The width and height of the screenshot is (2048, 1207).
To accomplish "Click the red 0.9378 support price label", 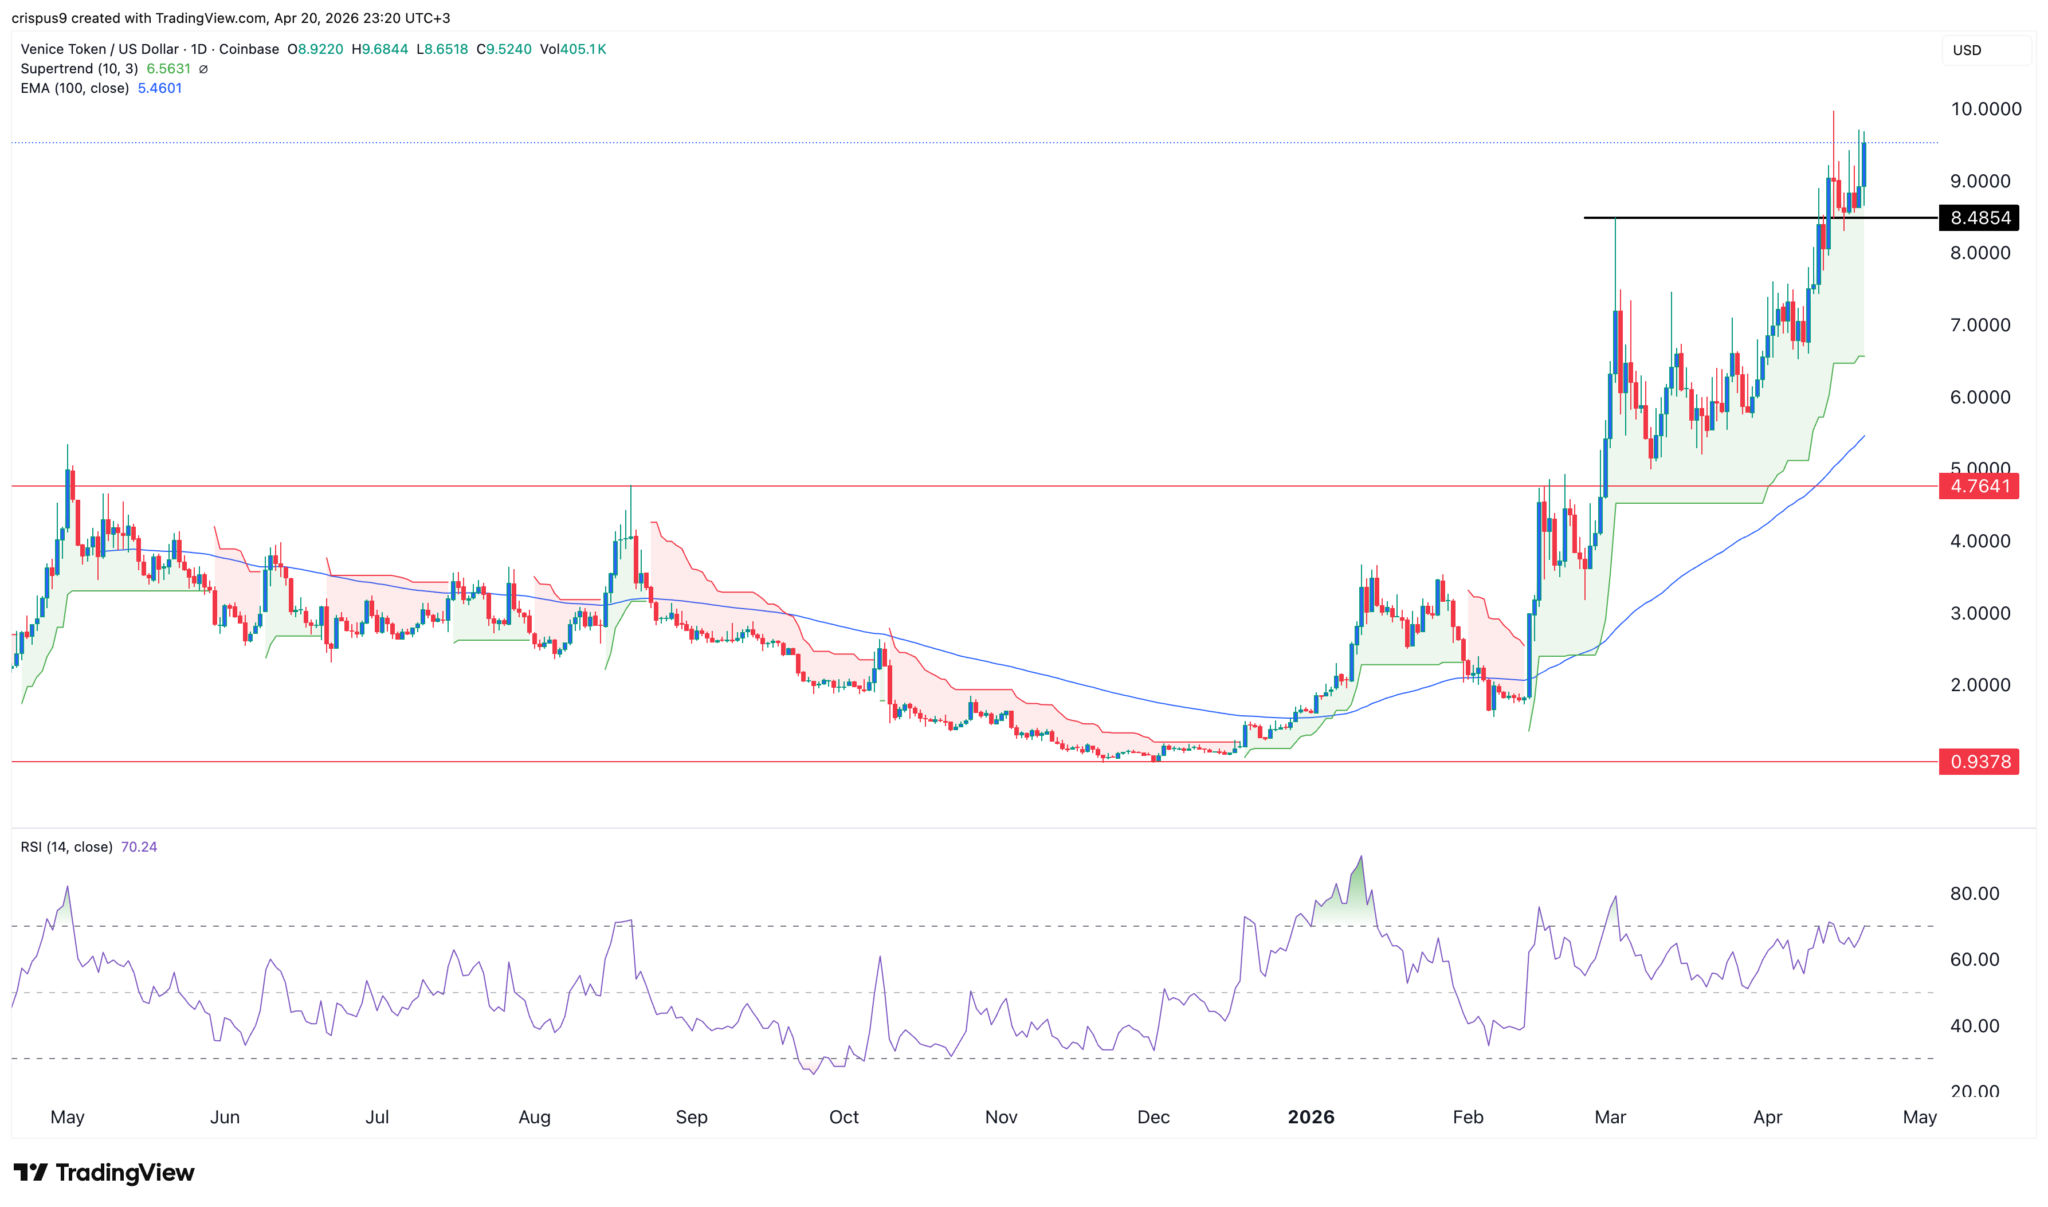I will [1979, 762].
